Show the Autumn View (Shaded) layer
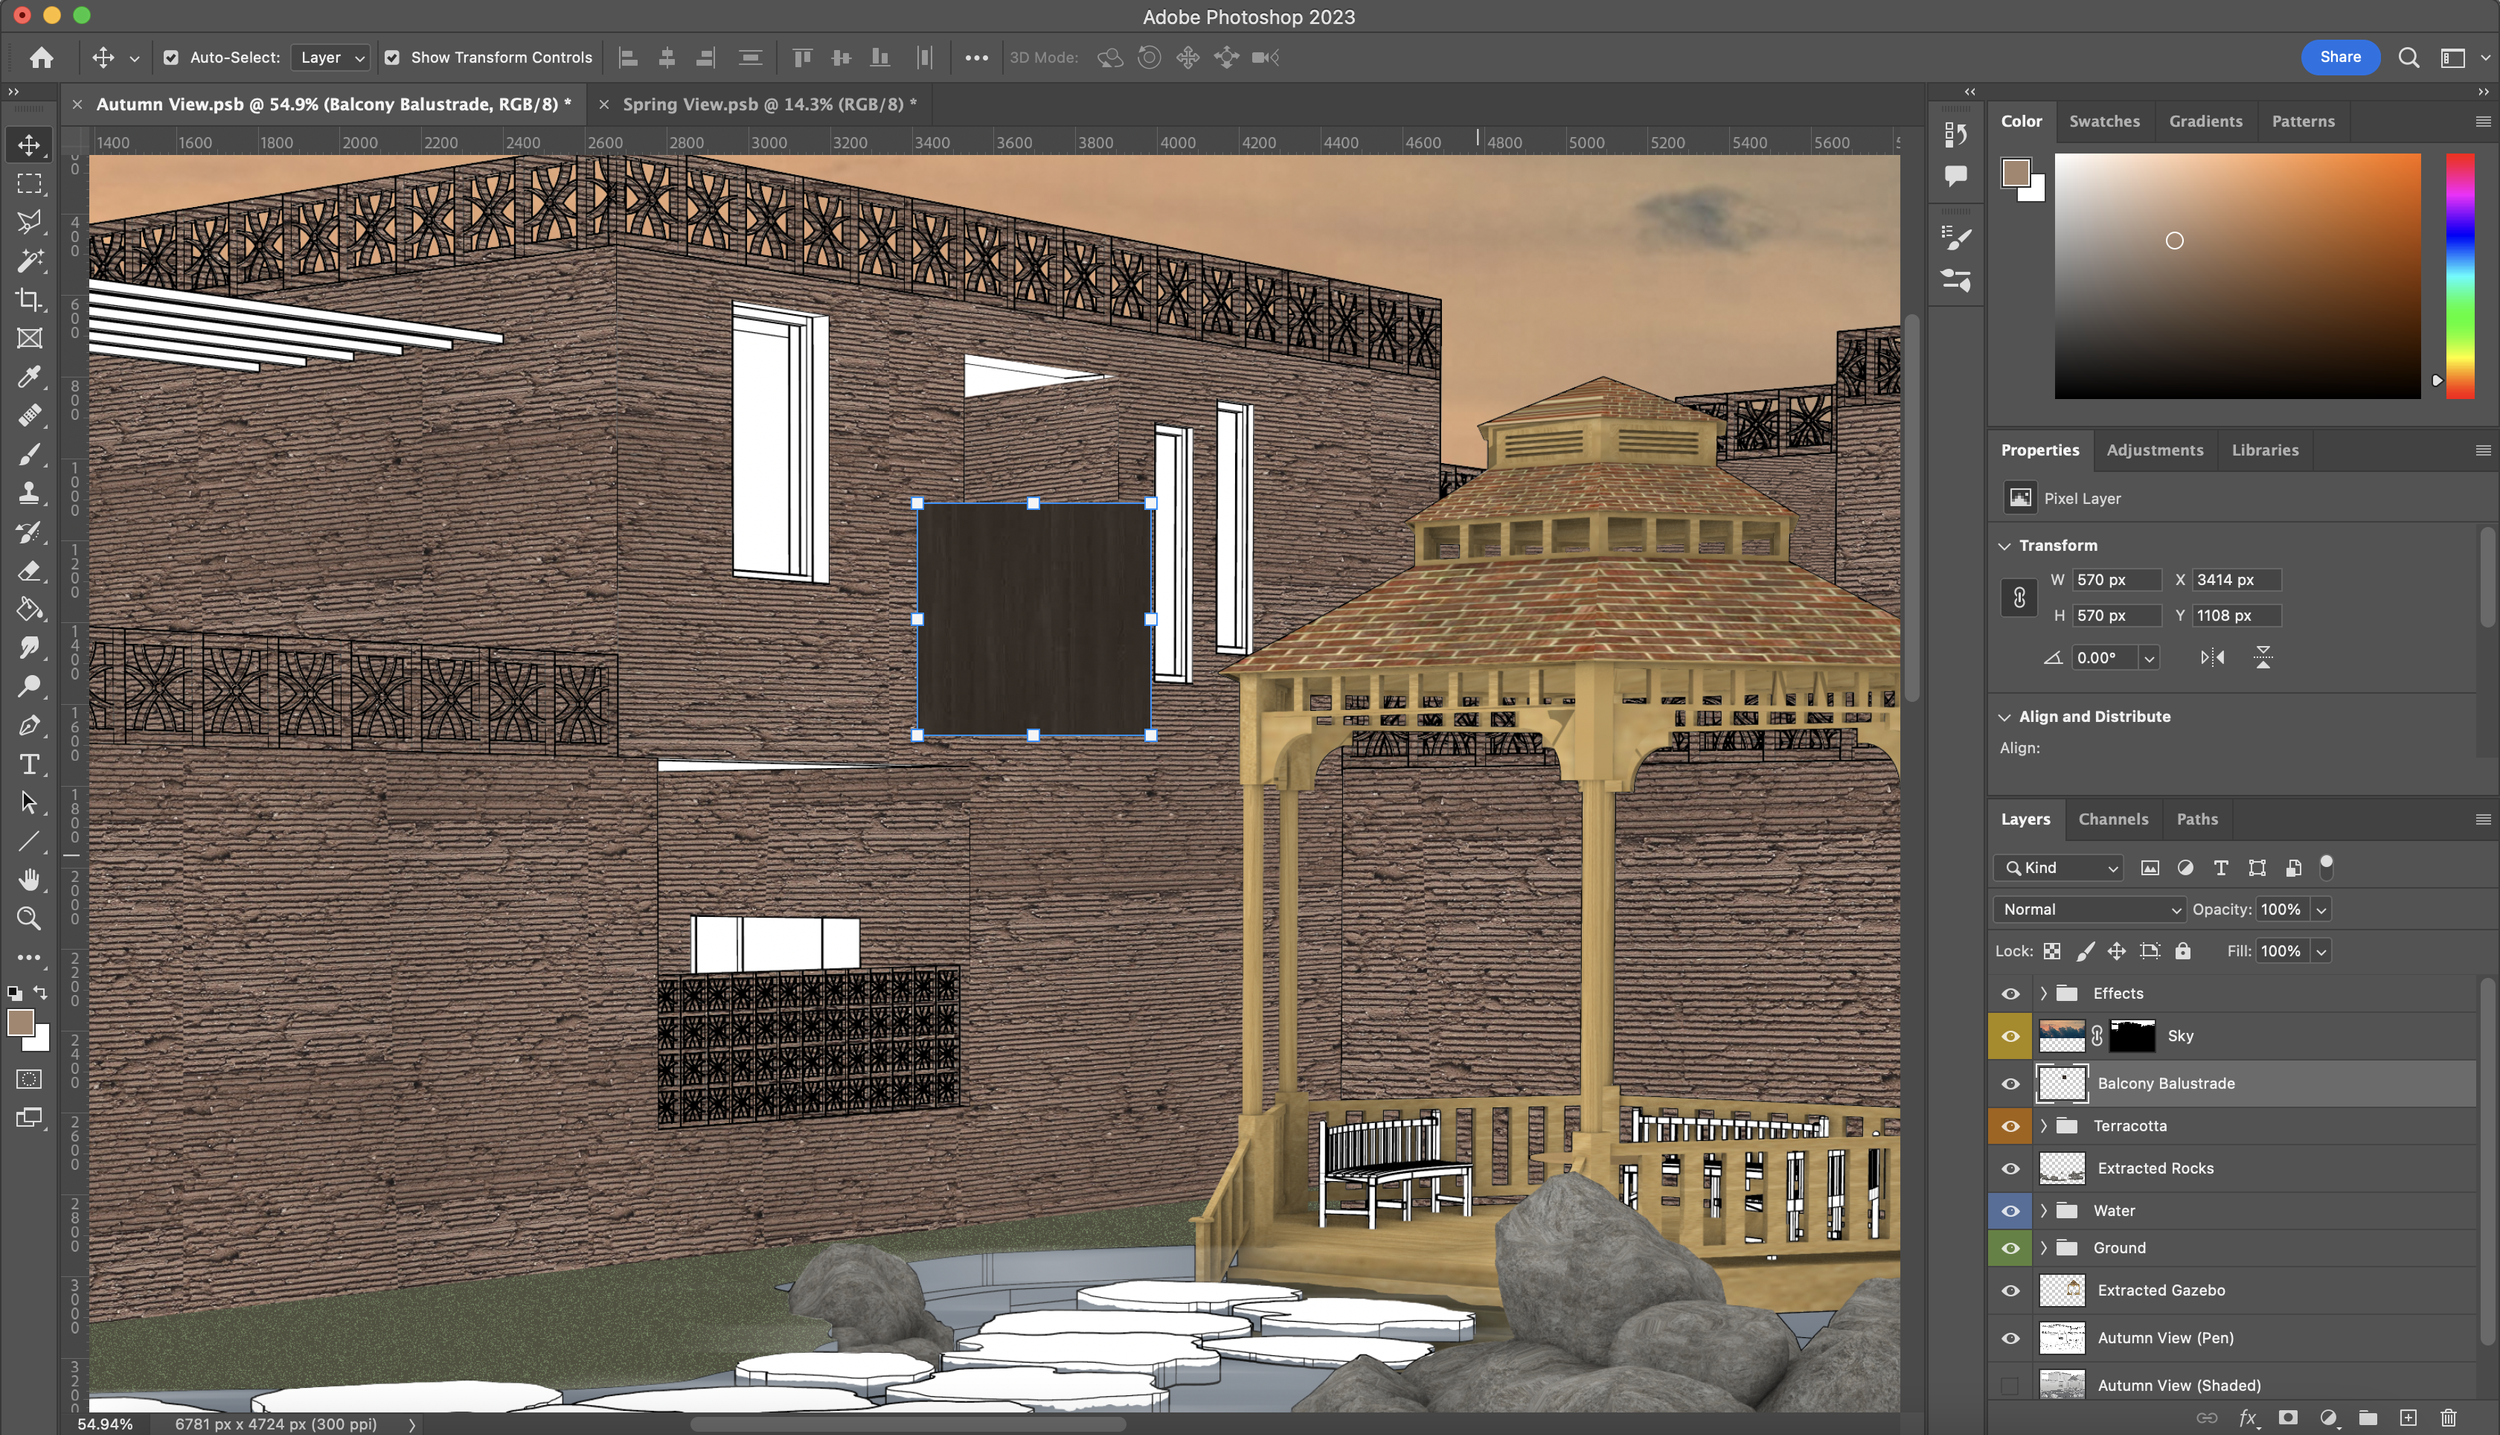 pyautogui.click(x=2010, y=1385)
